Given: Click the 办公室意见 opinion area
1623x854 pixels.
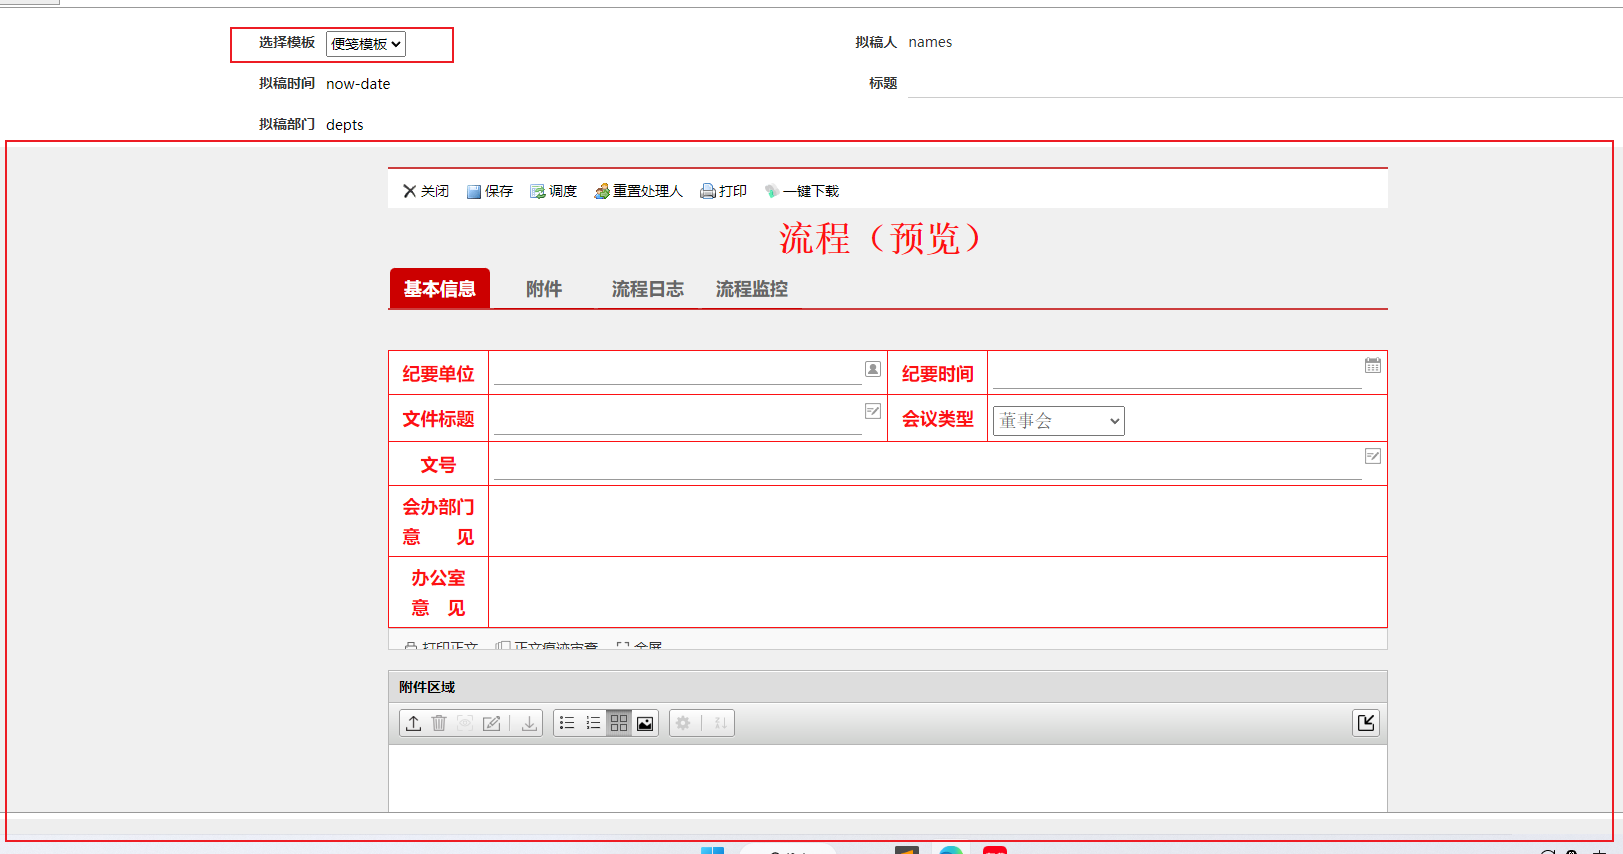Looking at the screenshot, I should click(x=938, y=592).
